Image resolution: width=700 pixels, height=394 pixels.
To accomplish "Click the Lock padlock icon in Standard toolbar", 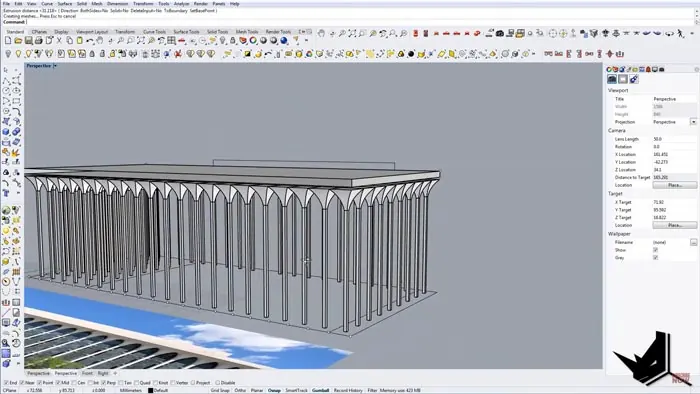I will (233, 41).
